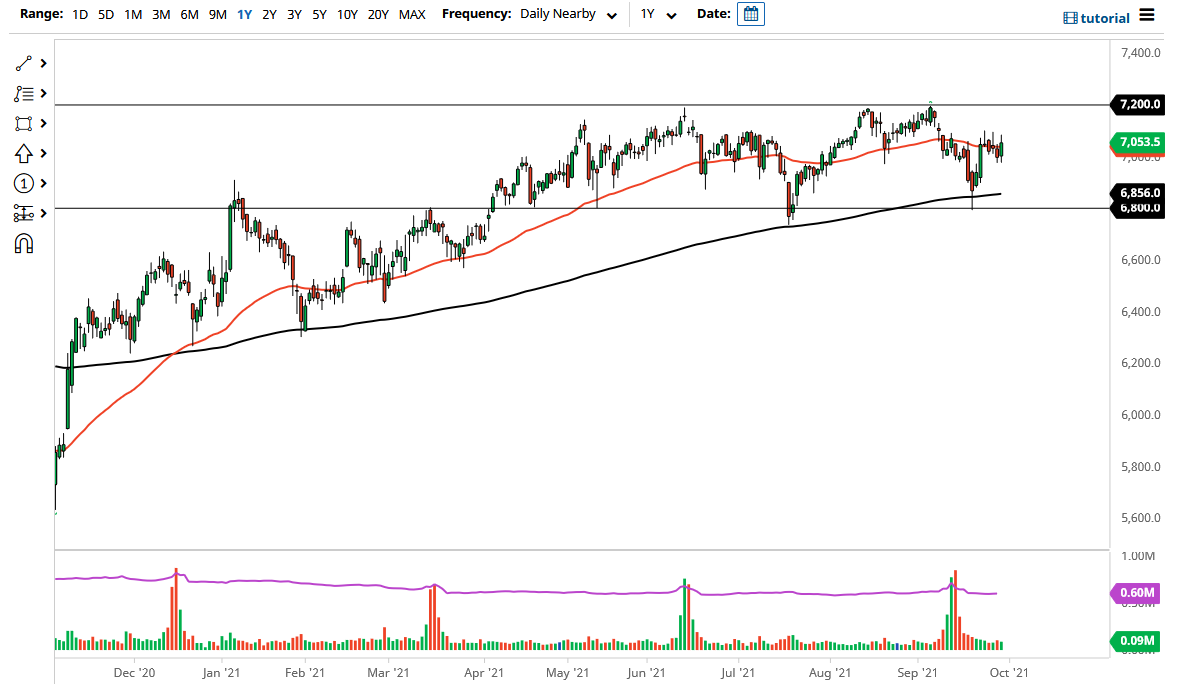Select the numbered callout tool
1177x695 pixels.
[24, 183]
